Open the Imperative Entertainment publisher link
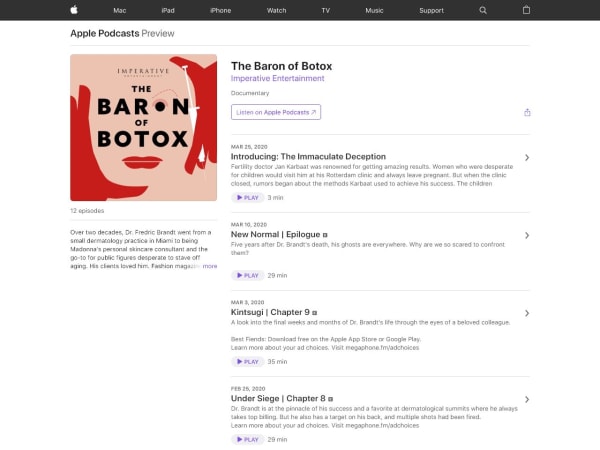600x450 pixels. (x=277, y=78)
